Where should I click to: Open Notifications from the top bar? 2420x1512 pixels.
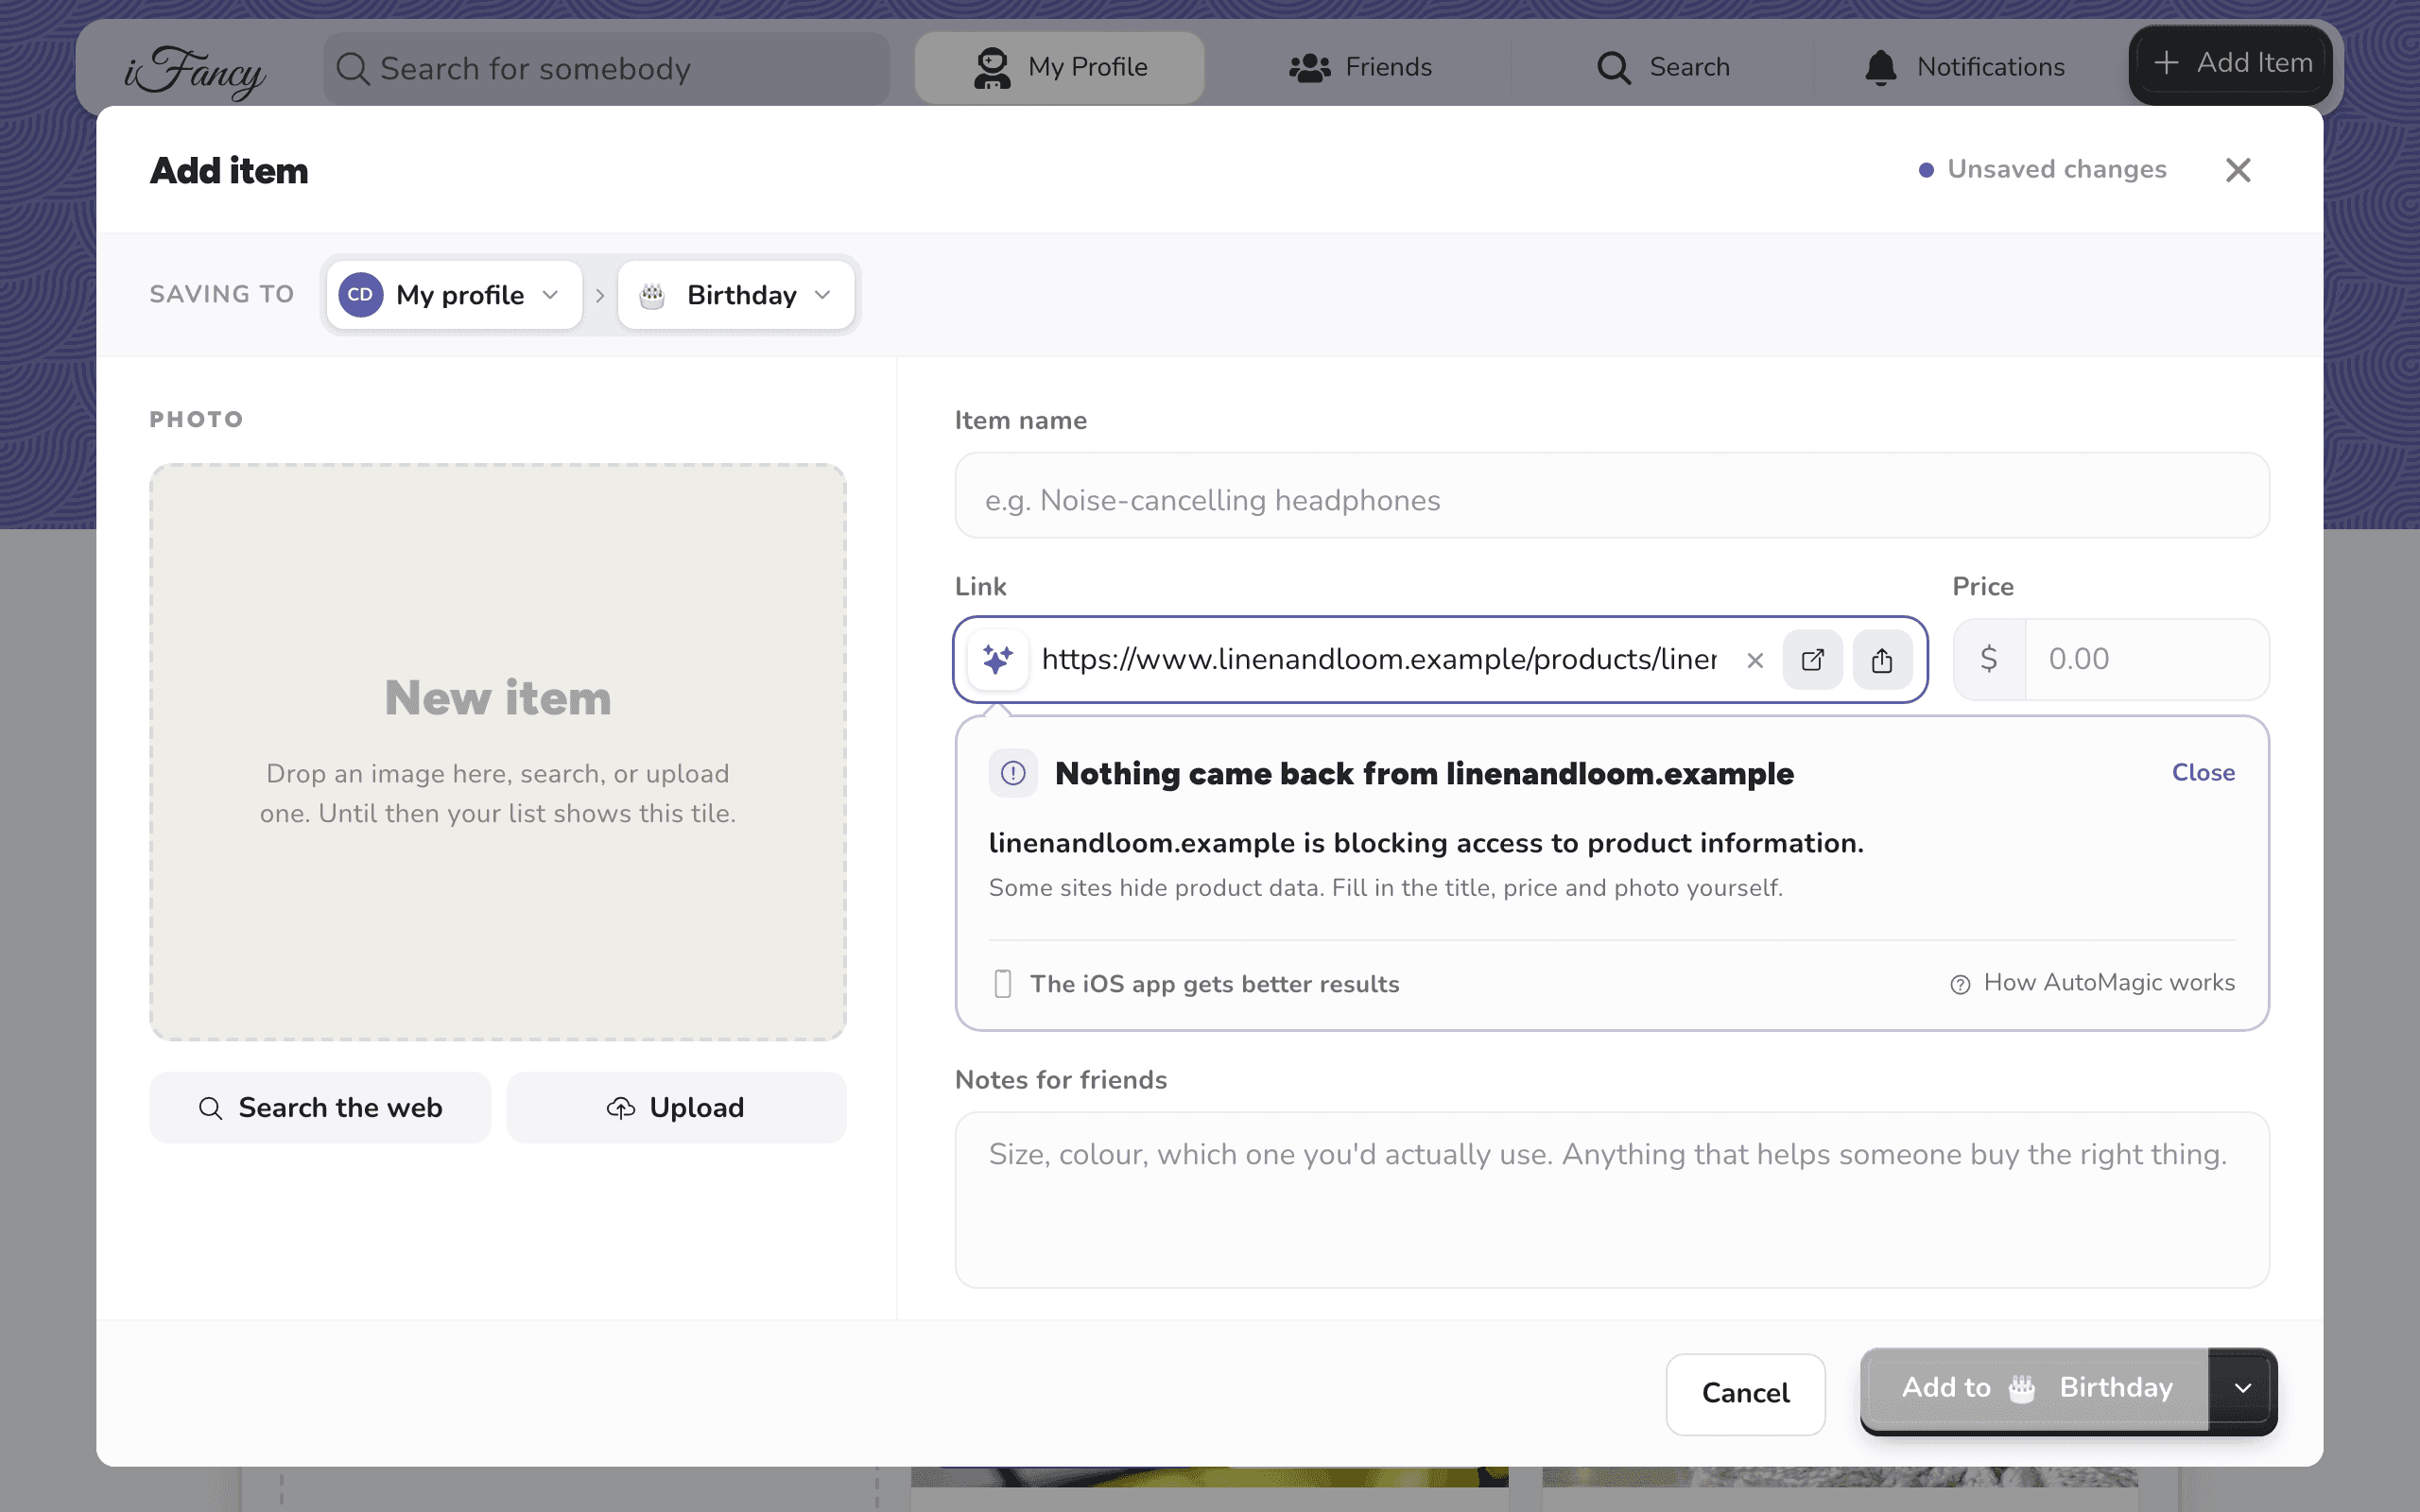[1964, 67]
